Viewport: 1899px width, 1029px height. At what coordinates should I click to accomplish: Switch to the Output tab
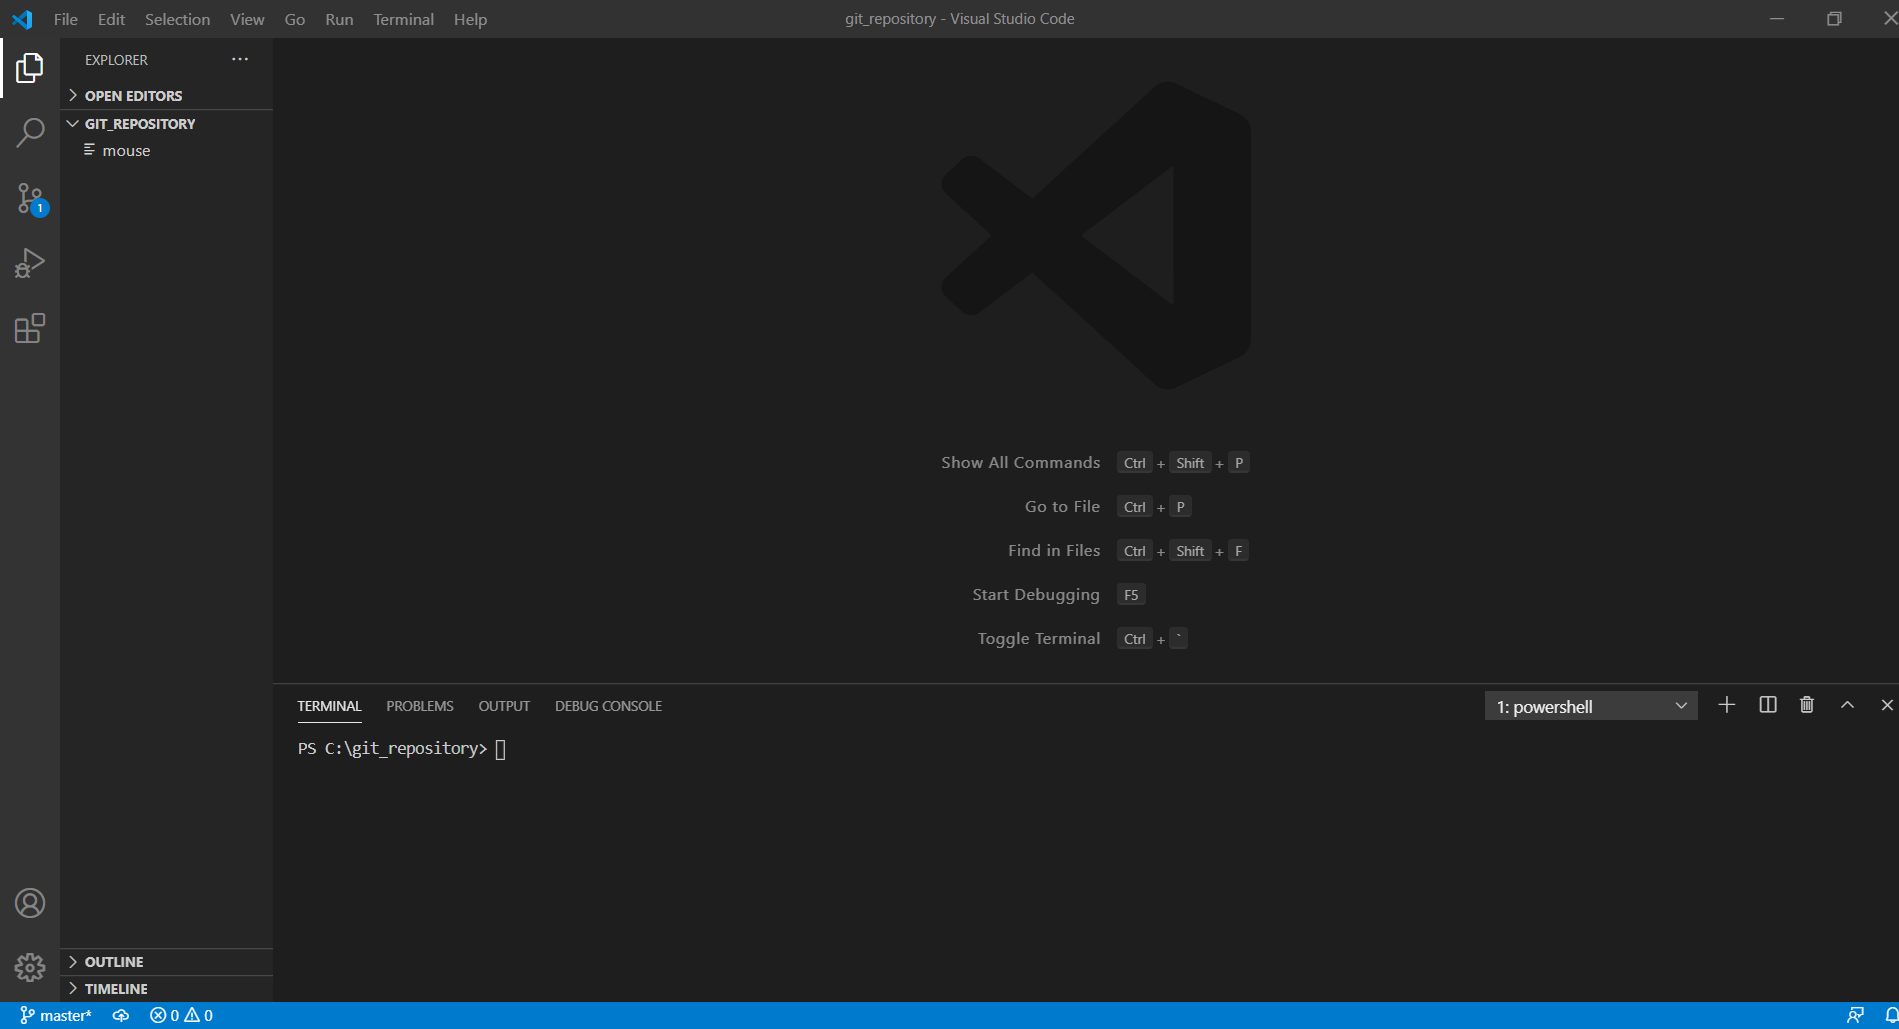[504, 706]
